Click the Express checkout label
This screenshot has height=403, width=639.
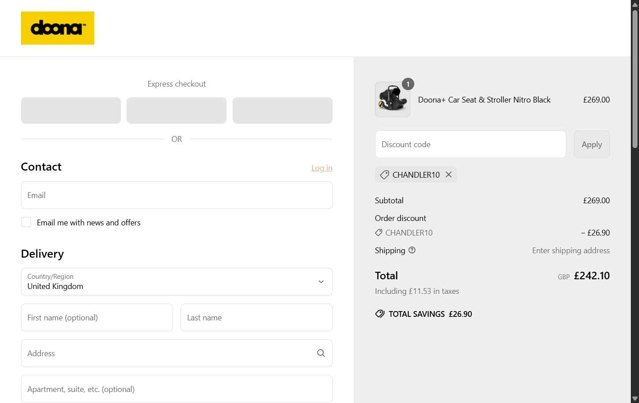point(176,84)
